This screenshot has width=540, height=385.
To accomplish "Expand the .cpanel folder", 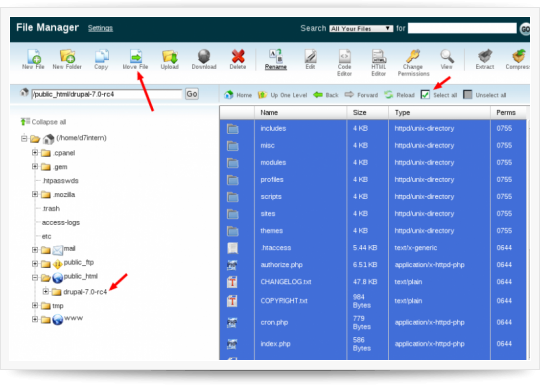I will [x=35, y=152].
